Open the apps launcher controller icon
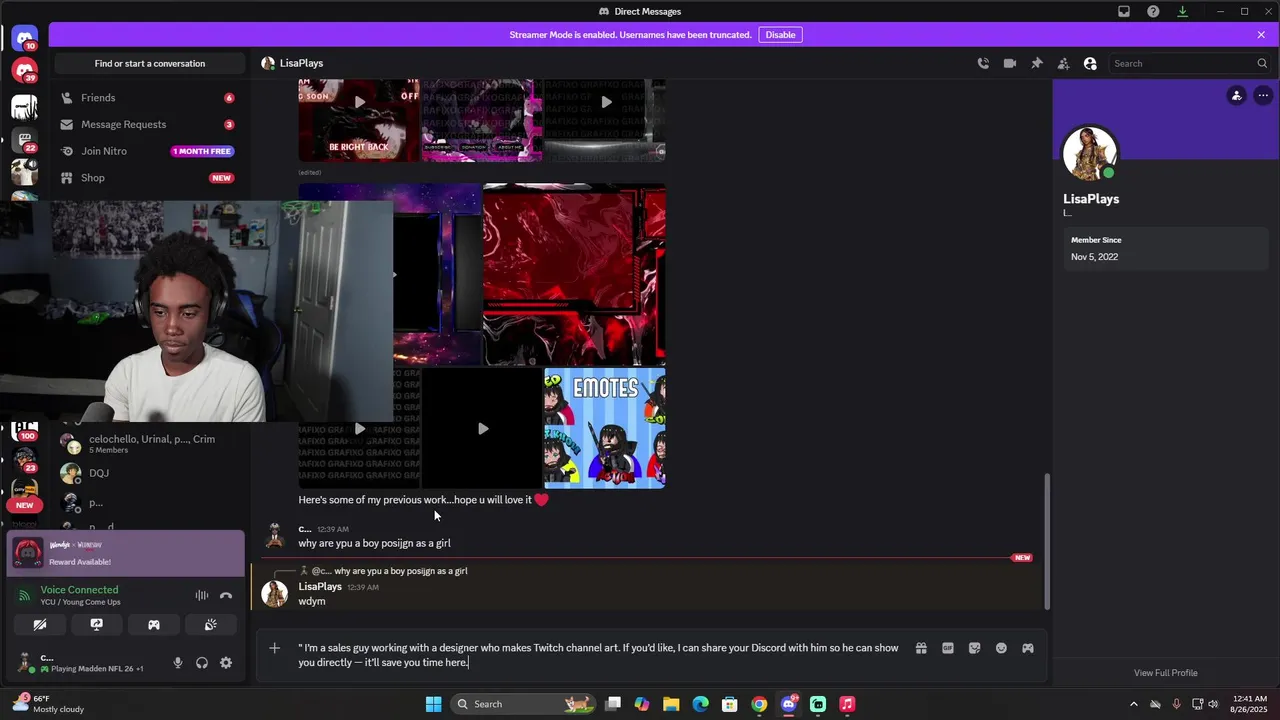This screenshot has height=720, width=1280. [1028, 648]
